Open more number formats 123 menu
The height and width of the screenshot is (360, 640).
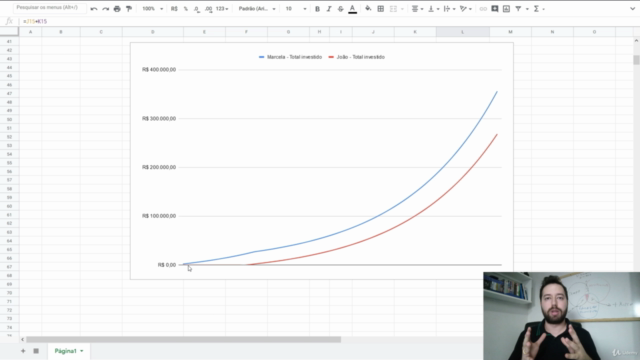(222, 9)
